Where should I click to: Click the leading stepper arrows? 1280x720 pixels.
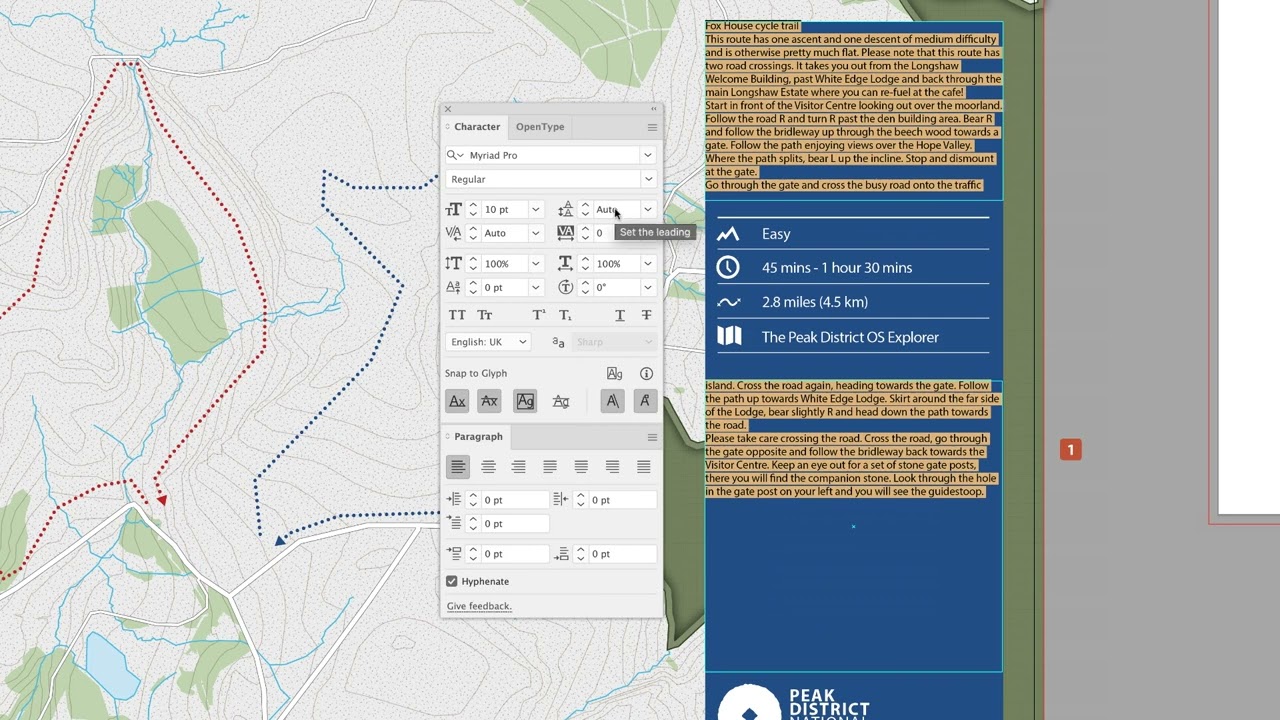(x=585, y=209)
